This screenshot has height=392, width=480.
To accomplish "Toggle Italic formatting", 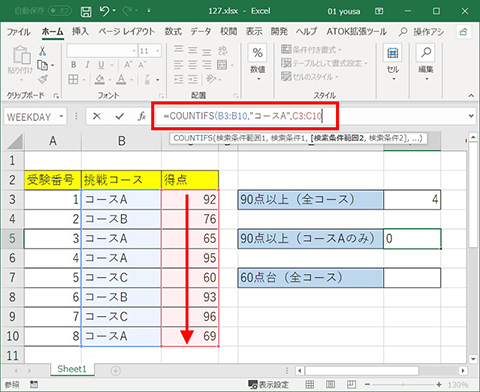I will 87,65.
